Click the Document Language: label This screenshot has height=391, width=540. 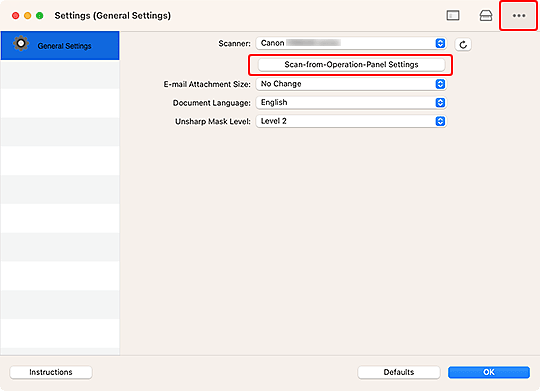212,103
